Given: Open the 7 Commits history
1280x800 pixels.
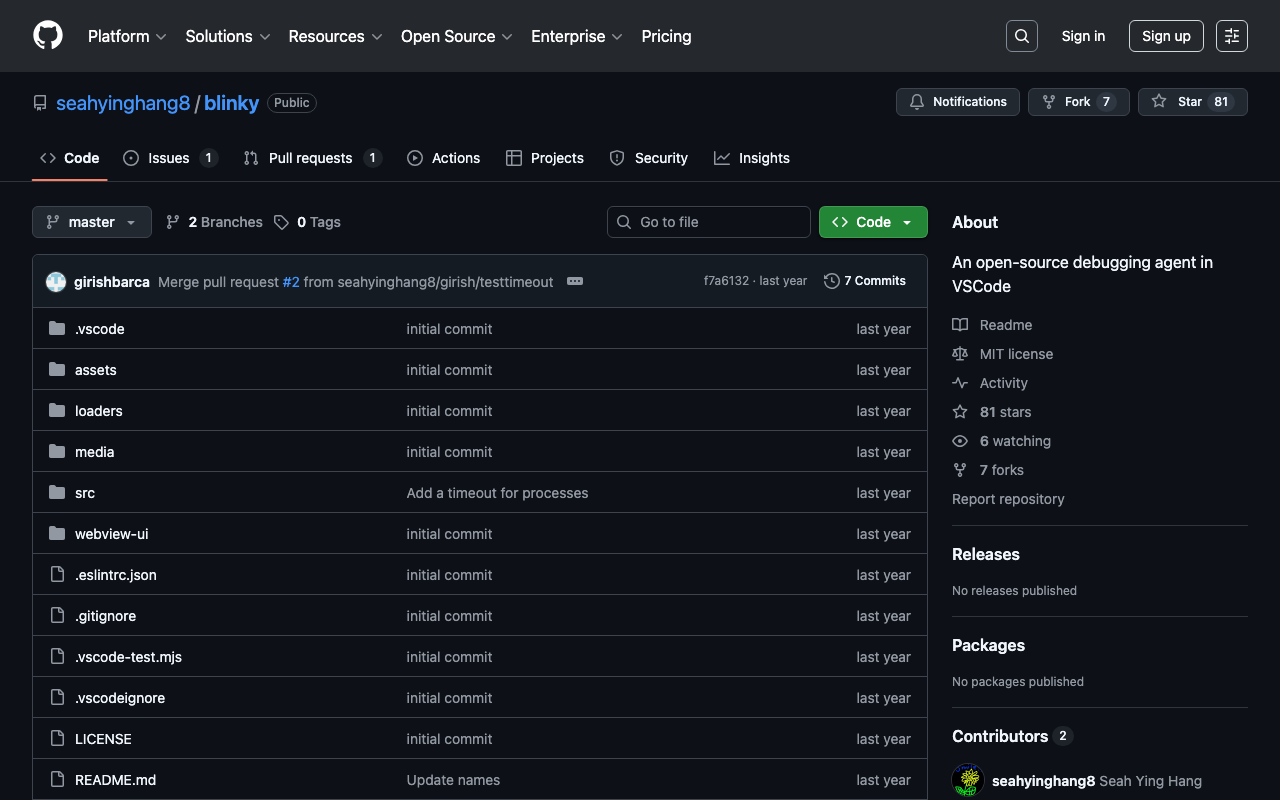Looking at the screenshot, I should tap(865, 281).
